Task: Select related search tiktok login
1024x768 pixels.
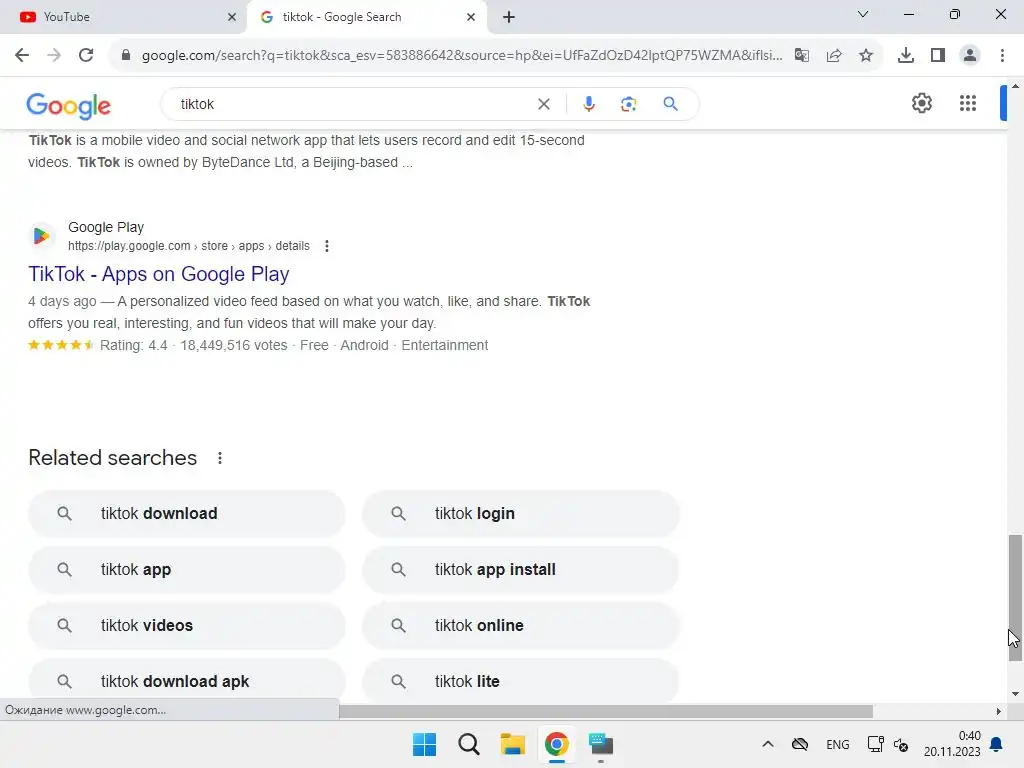Action: pyautogui.click(x=521, y=514)
